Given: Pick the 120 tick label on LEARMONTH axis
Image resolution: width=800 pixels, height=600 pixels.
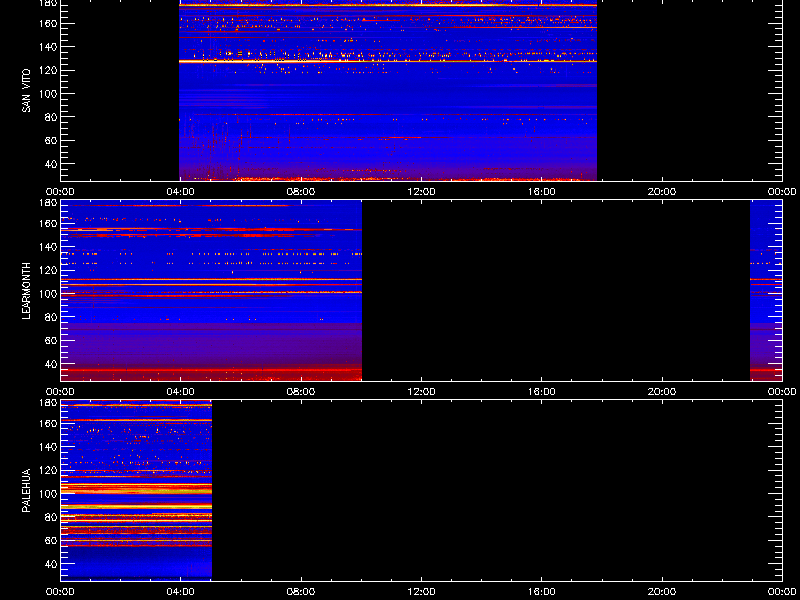Looking at the screenshot, I should click(x=49, y=270).
